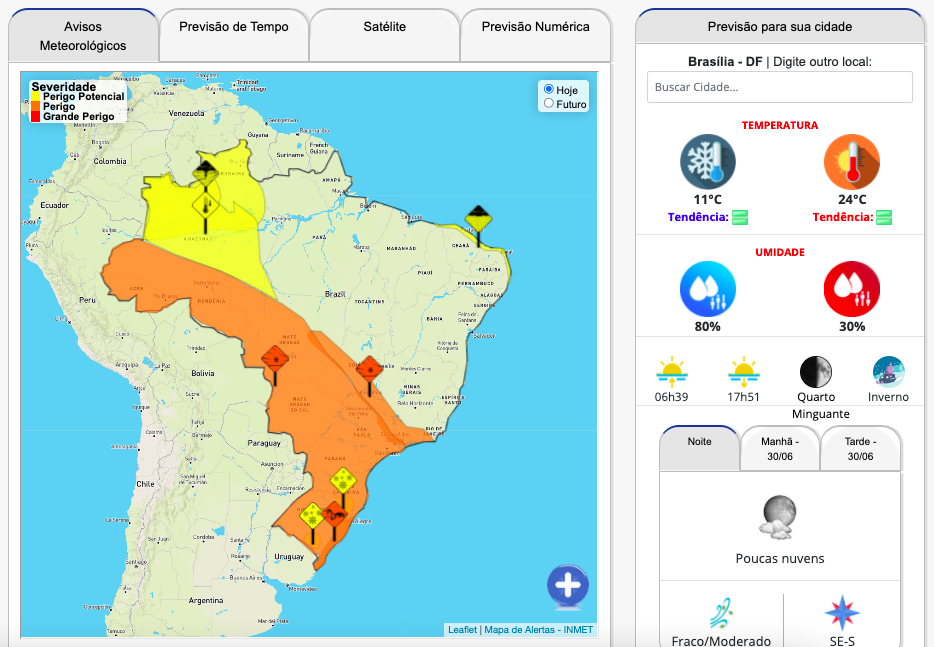Click the red 30% humidity icon
934x647 pixels.
tap(852, 289)
